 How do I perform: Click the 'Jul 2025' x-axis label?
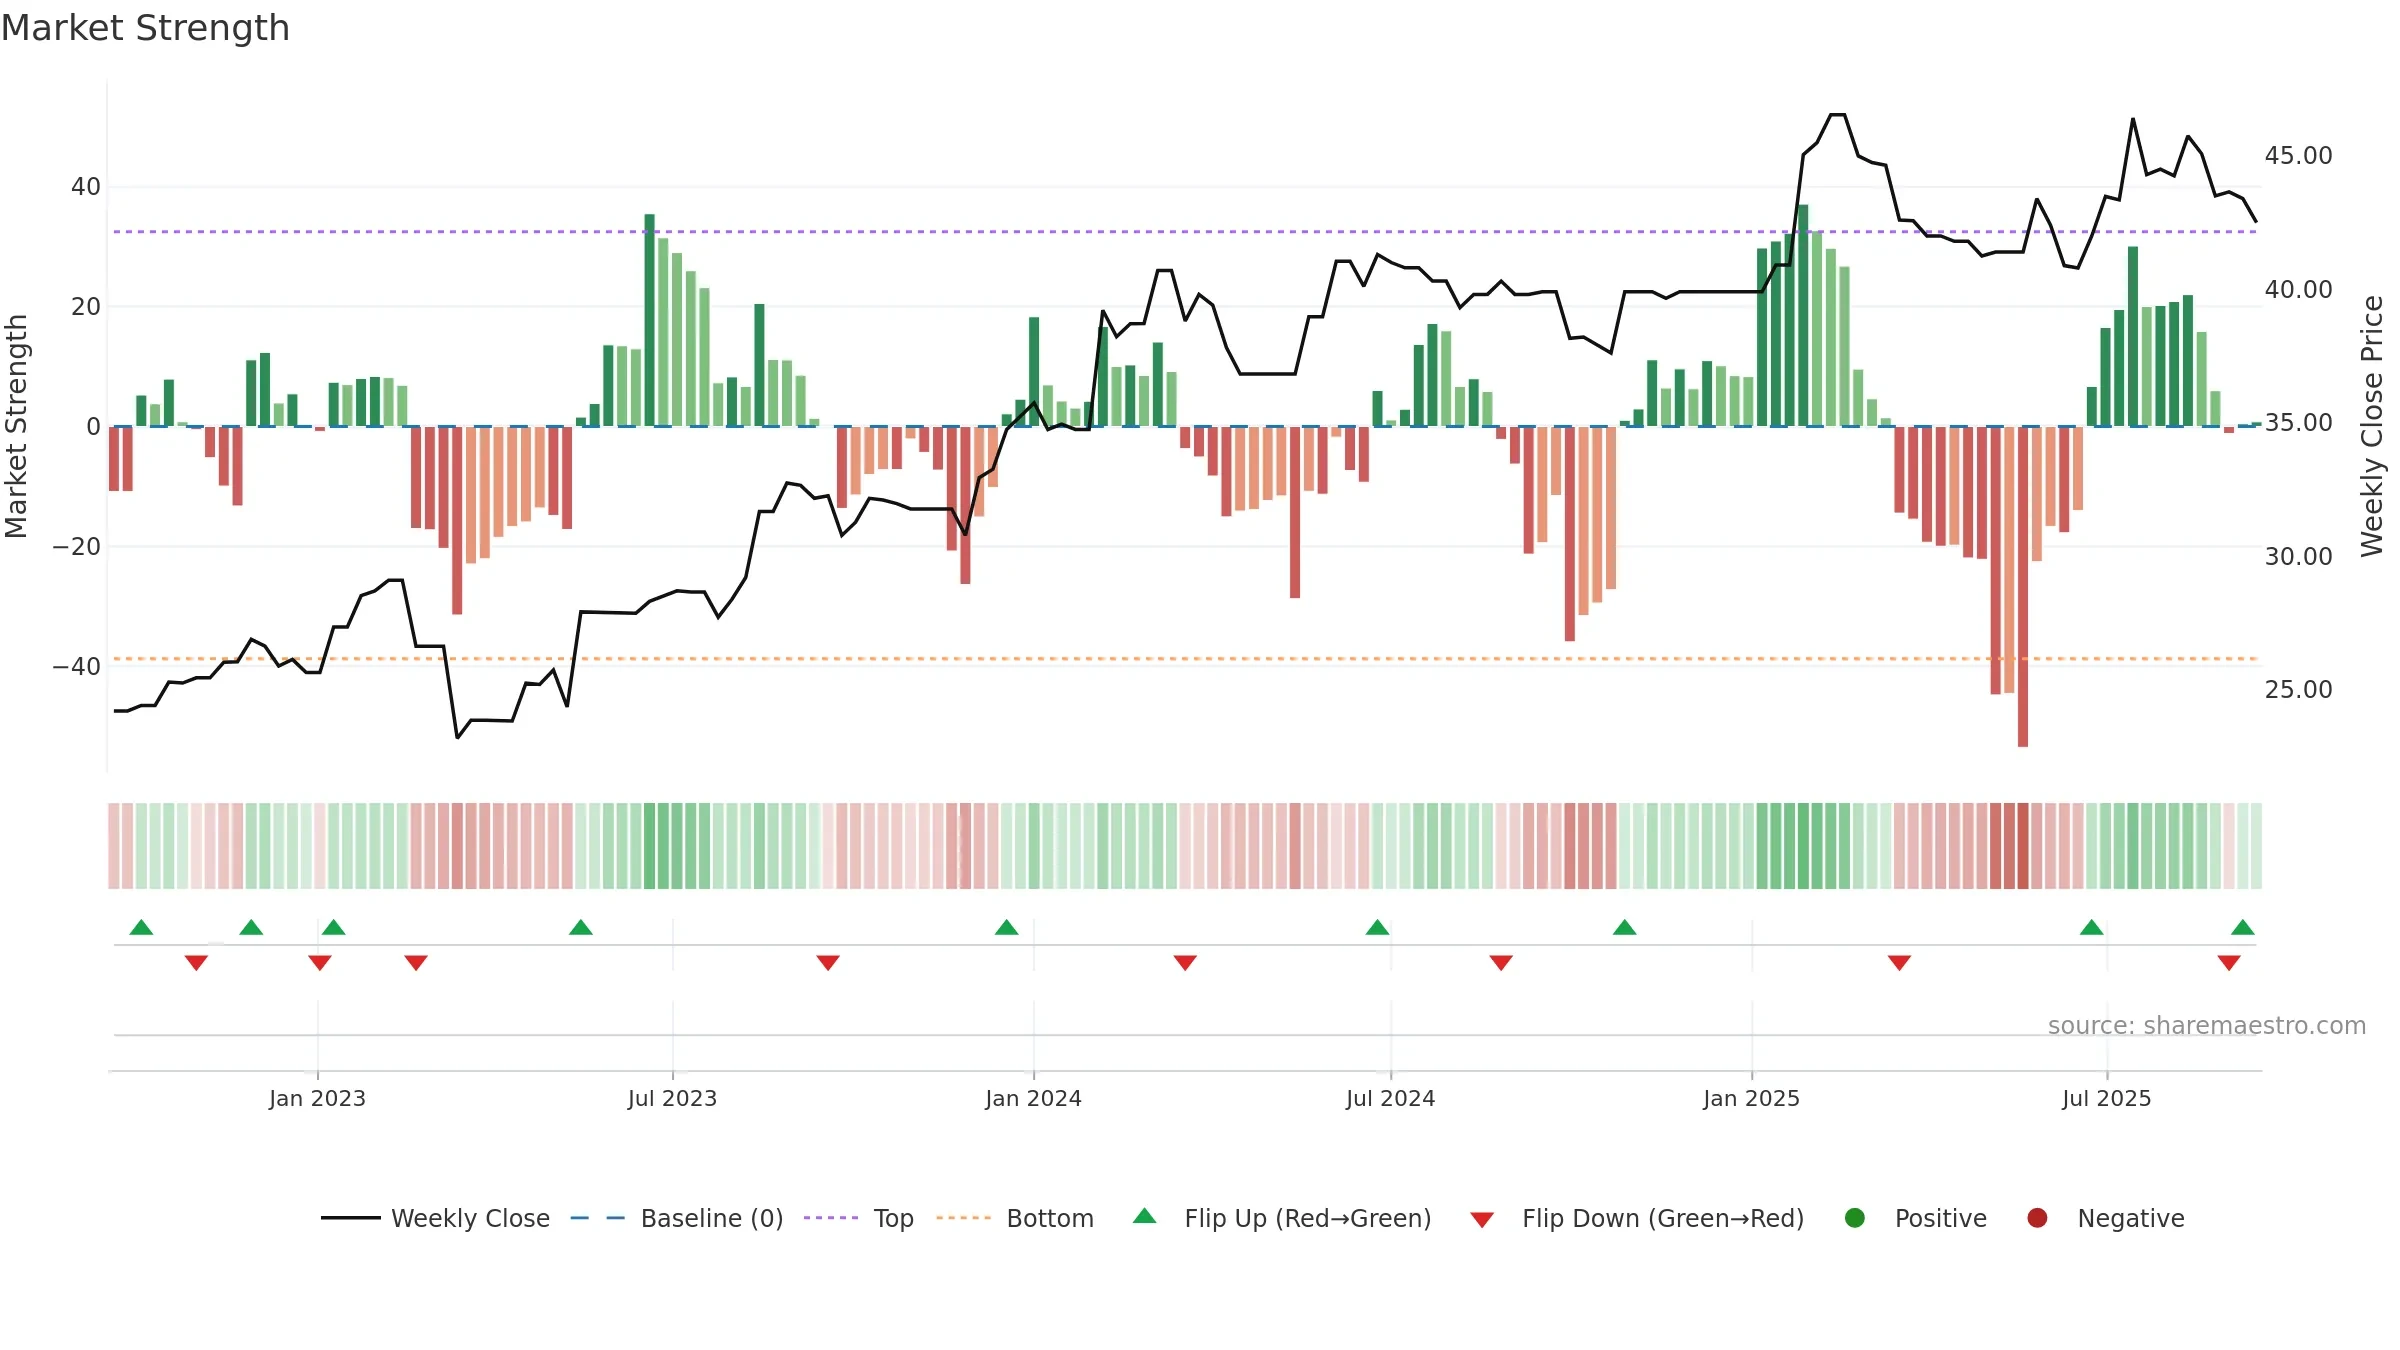pos(2106,1098)
